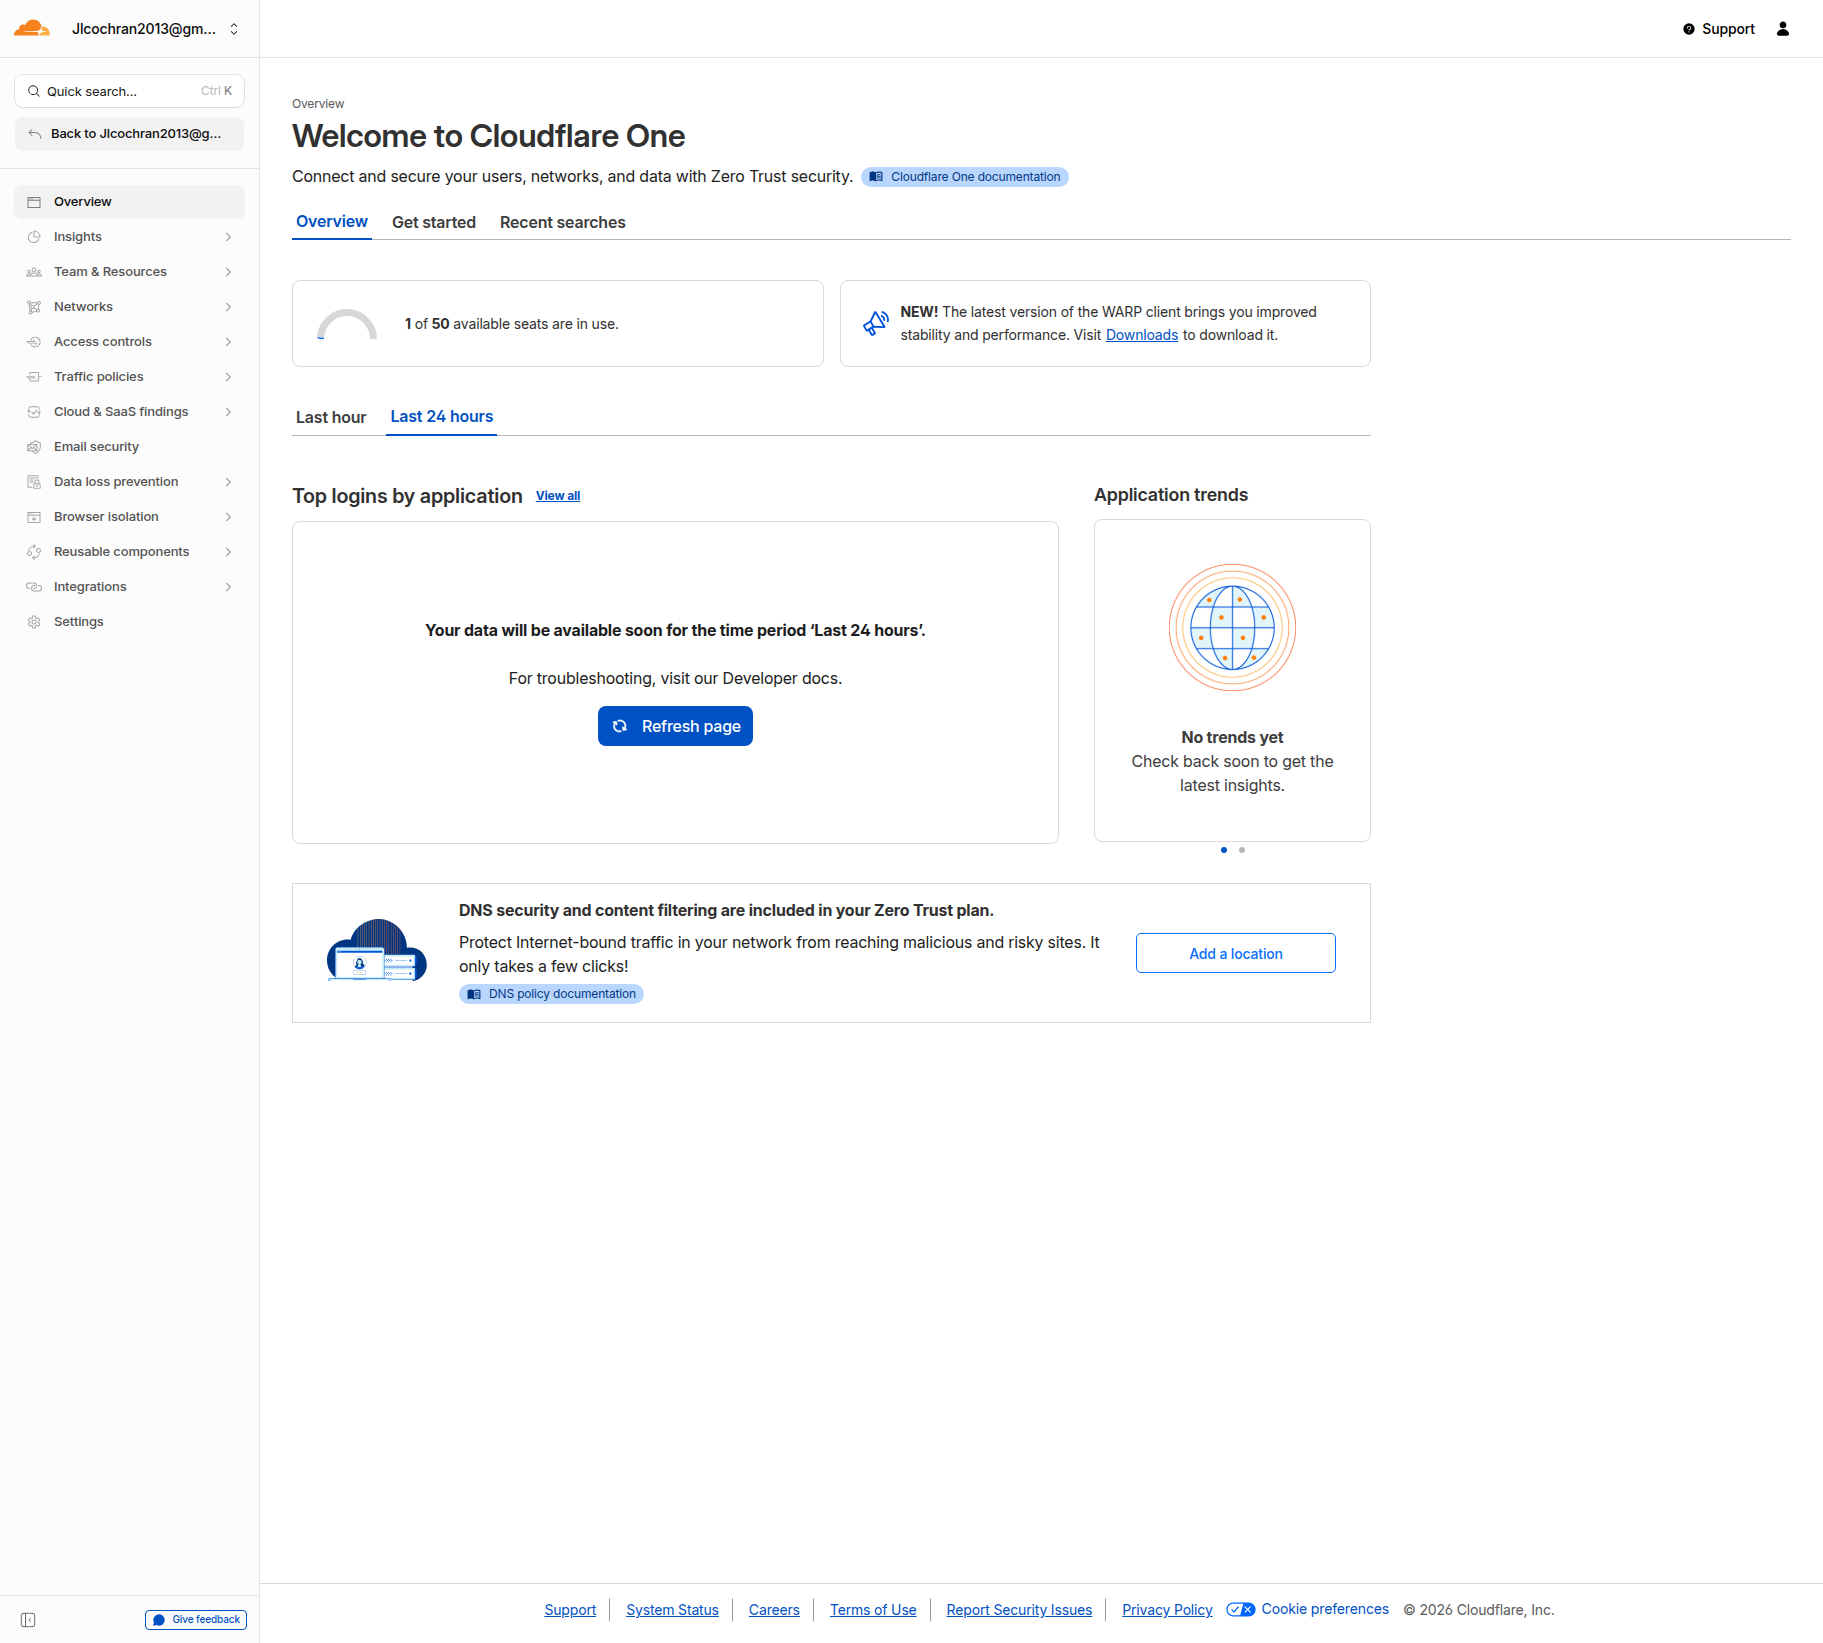The width and height of the screenshot is (1823, 1643).
Task: Expand the Access controls section
Action: 229,341
